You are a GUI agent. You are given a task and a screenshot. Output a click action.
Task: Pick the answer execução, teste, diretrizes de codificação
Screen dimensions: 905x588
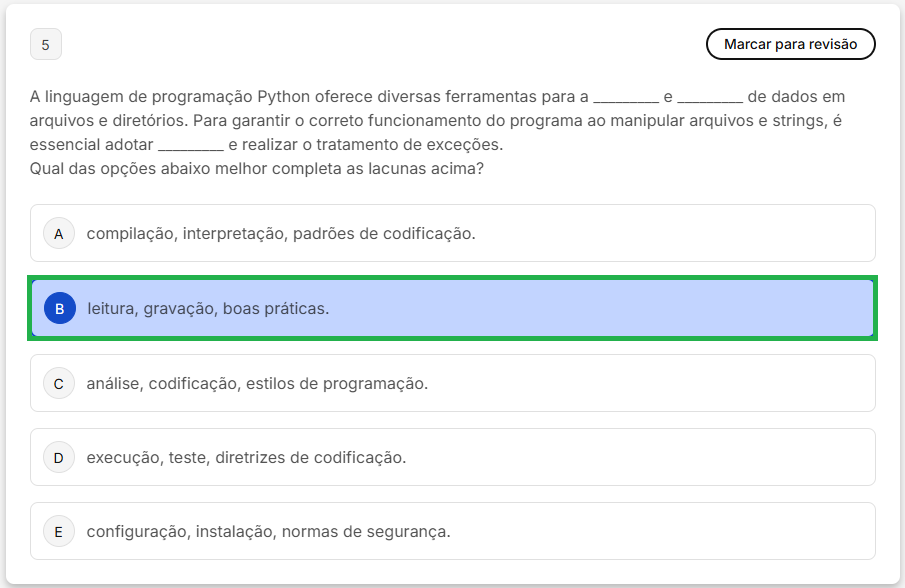coord(246,458)
